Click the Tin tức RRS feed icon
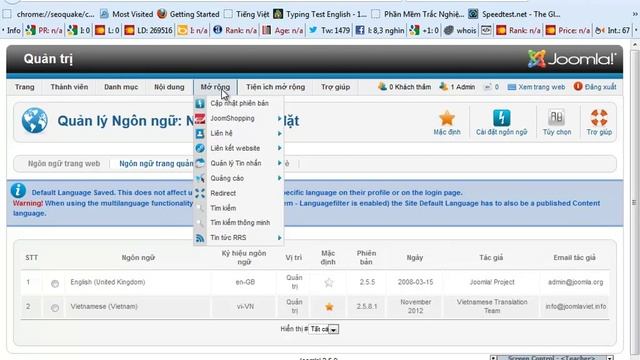 click(x=200, y=238)
